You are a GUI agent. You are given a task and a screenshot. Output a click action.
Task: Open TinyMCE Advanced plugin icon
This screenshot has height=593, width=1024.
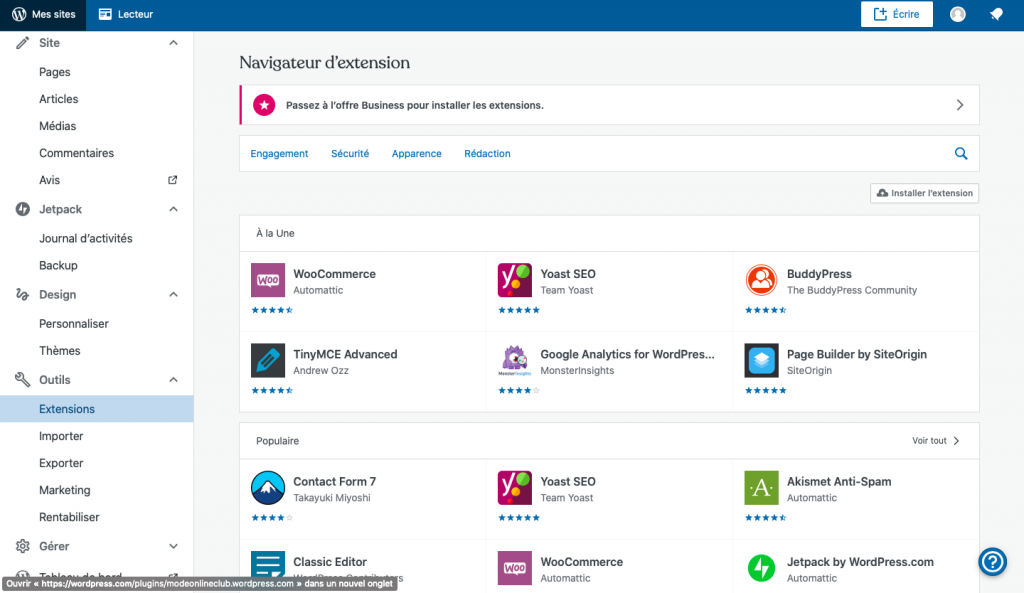pos(268,361)
